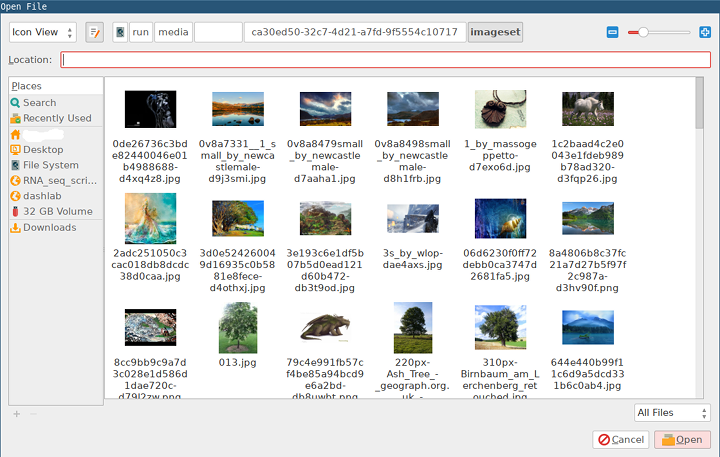Open Desktop in Places sidebar
The width and height of the screenshot is (720, 457).
click(x=56, y=150)
